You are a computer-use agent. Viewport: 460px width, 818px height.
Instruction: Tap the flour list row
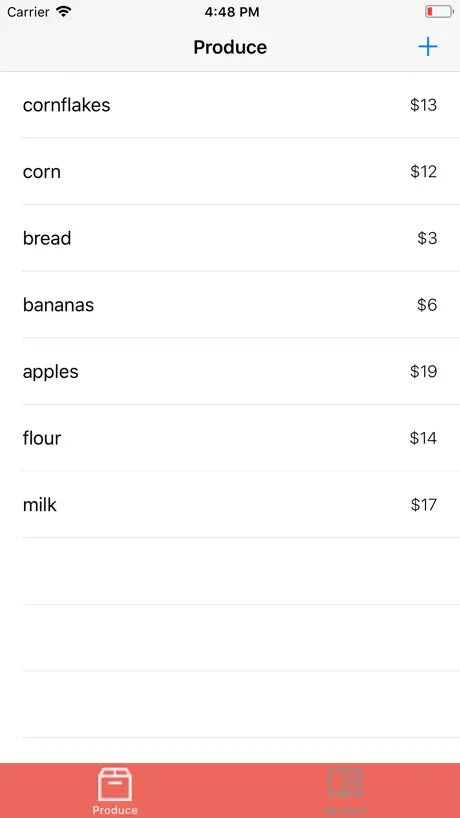(230, 438)
